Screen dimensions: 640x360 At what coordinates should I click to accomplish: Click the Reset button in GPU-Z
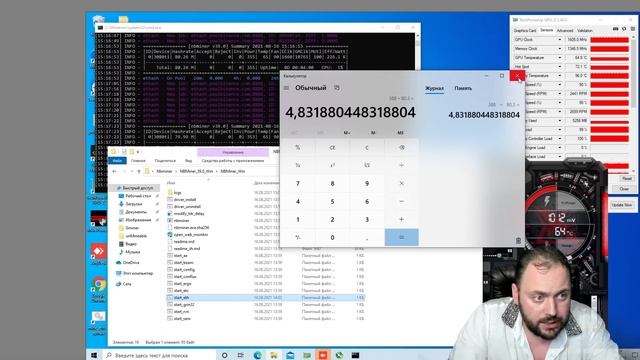[x=627, y=179]
